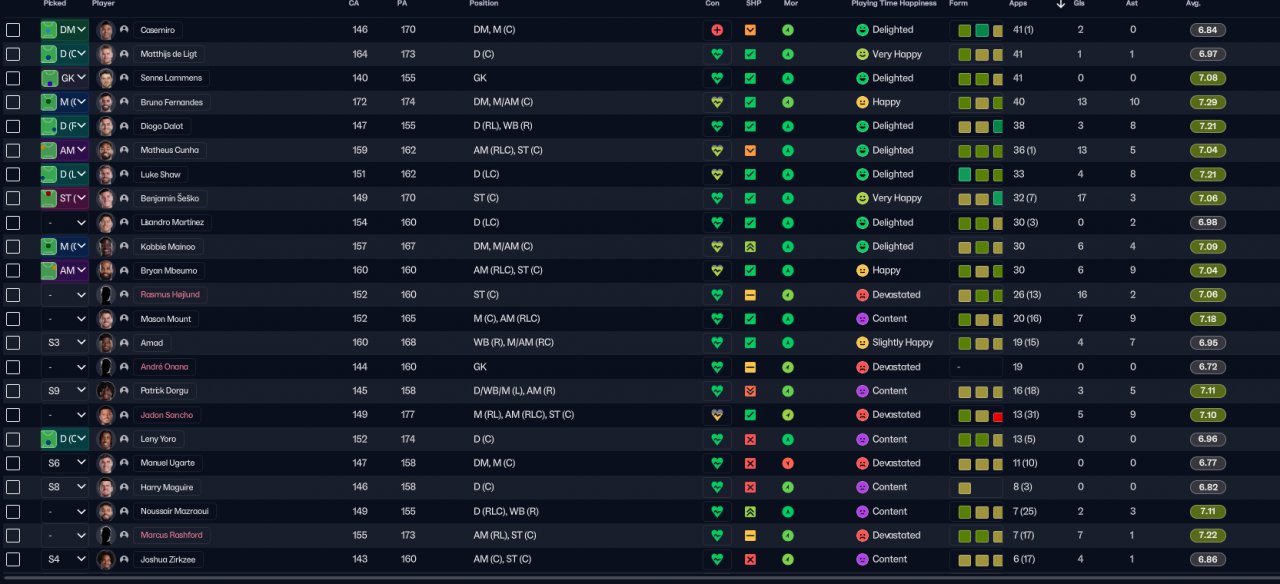
Task: Click Rasmus Højlund's yellow sharpness dash icon
Action: [x=750, y=295]
